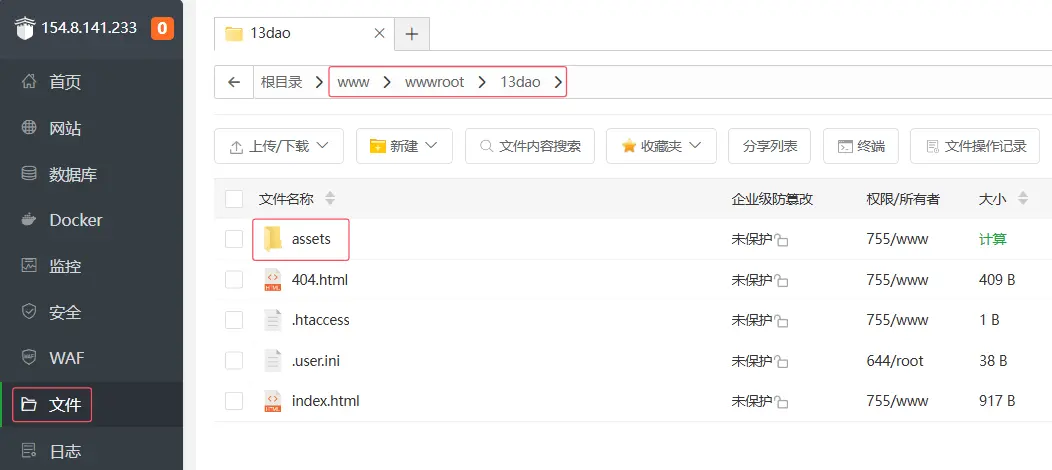Click the 分享列表 share list button
1052x470 pixels.
click(770, 146)
